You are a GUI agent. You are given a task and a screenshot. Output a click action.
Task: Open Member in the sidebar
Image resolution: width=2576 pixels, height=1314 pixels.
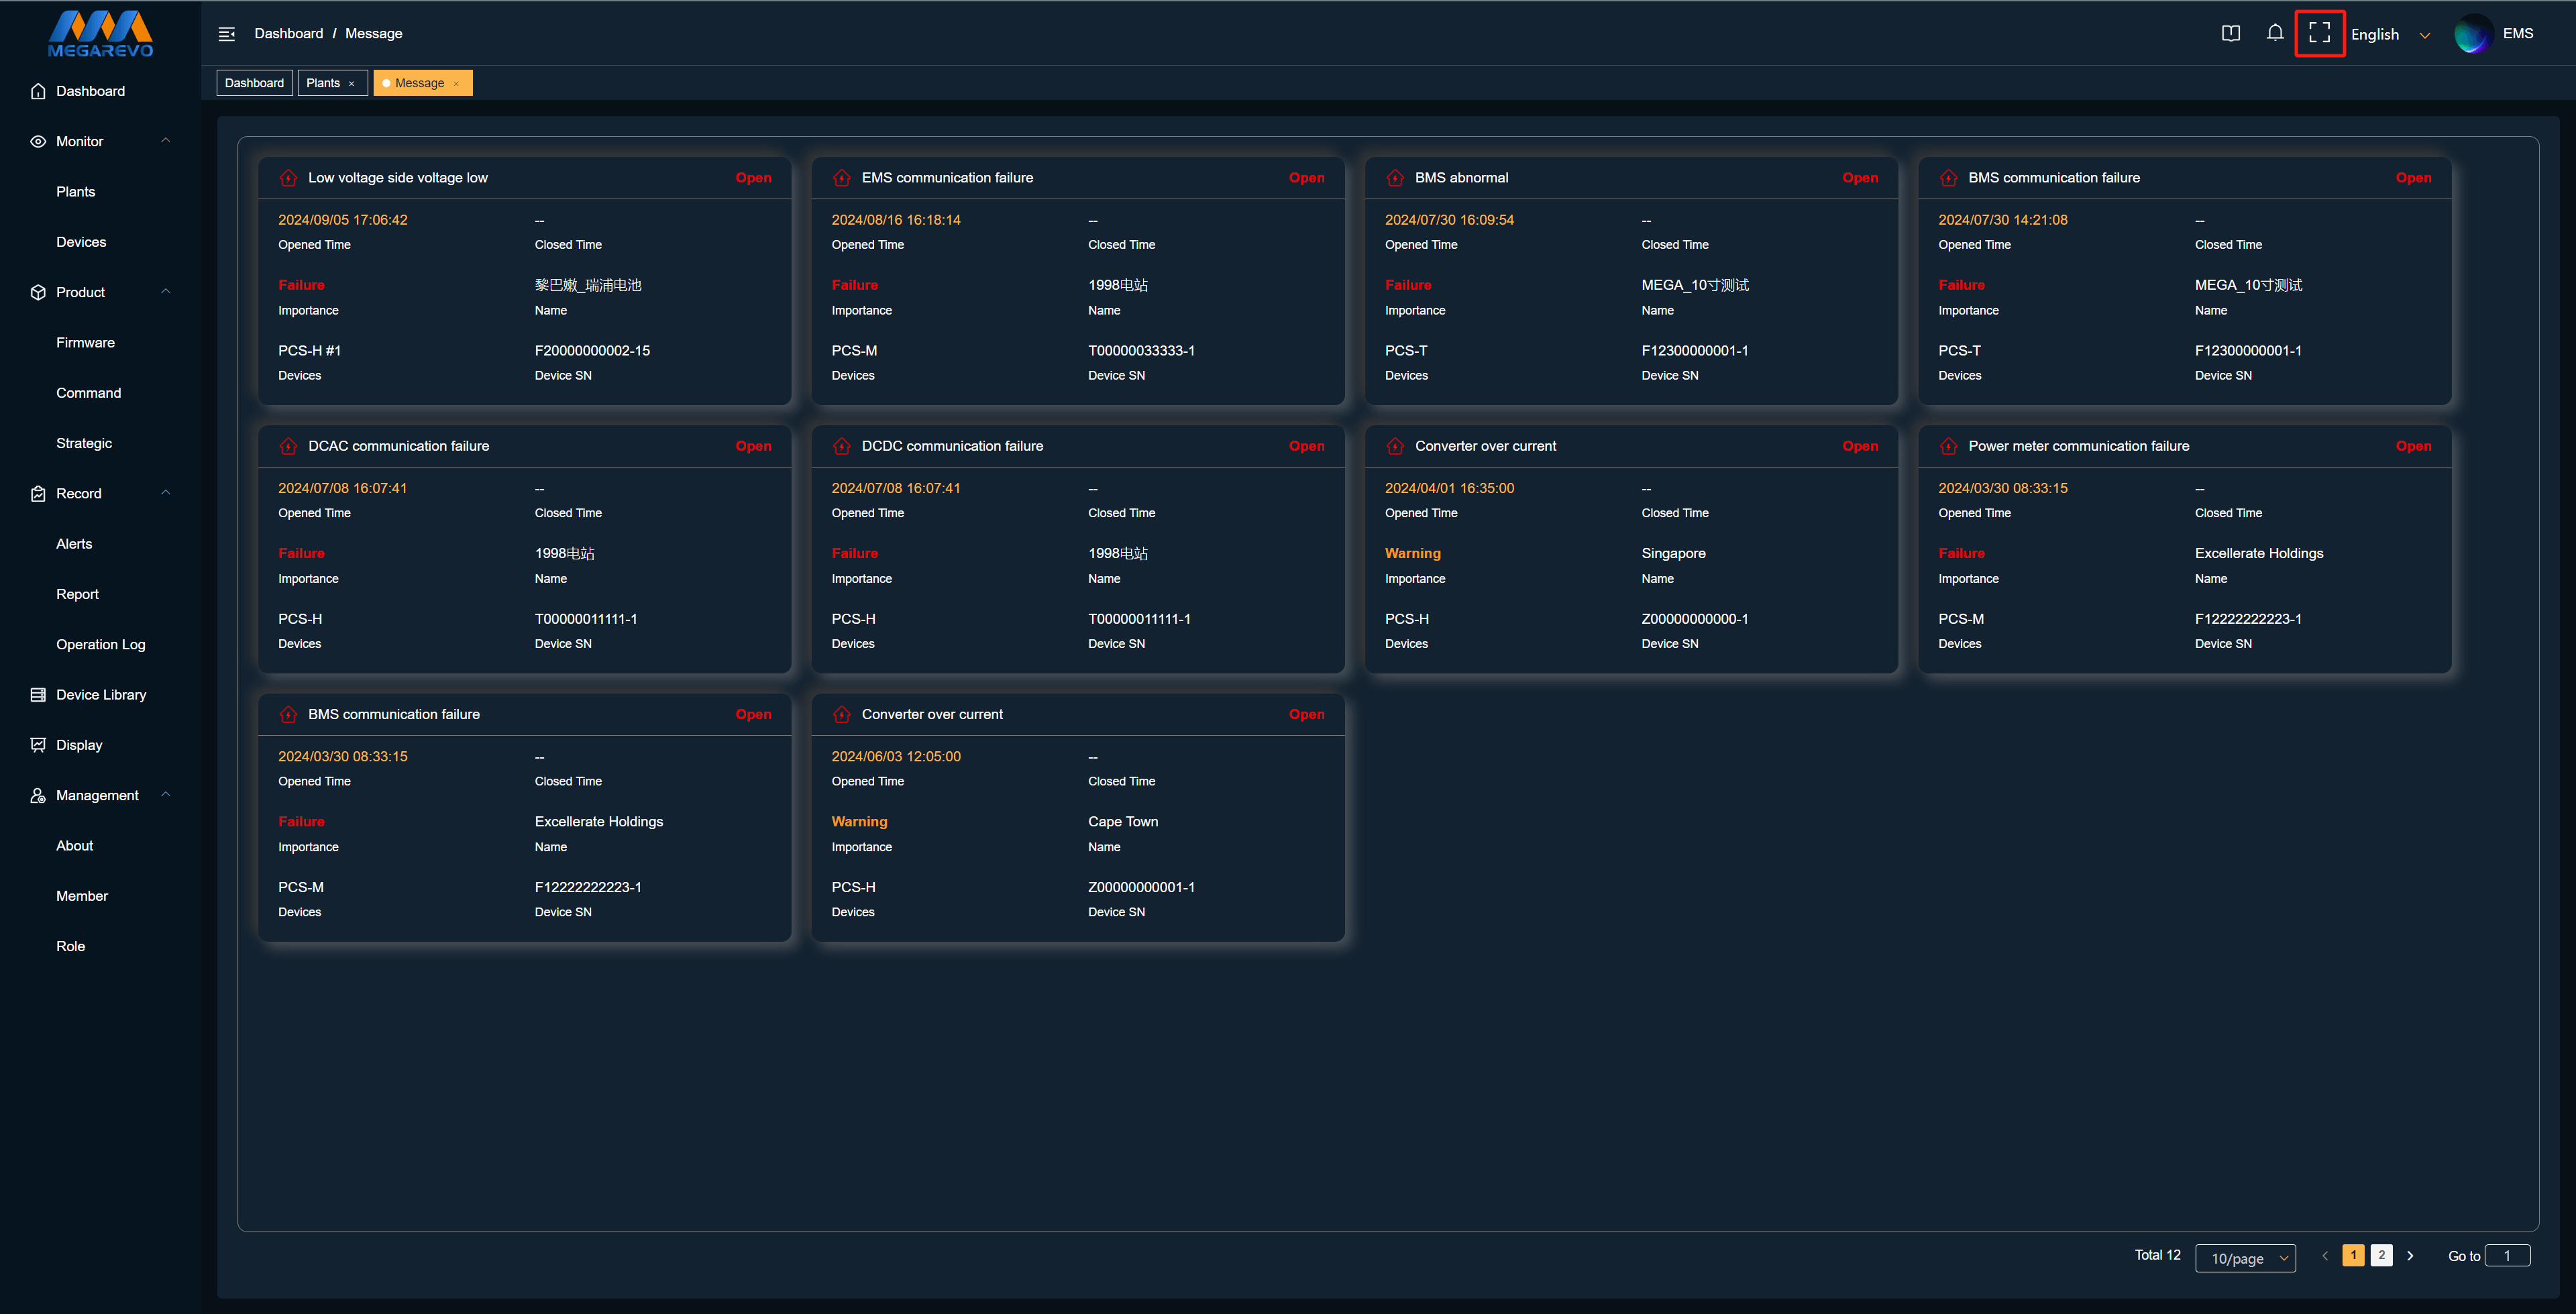click(81, 896)
